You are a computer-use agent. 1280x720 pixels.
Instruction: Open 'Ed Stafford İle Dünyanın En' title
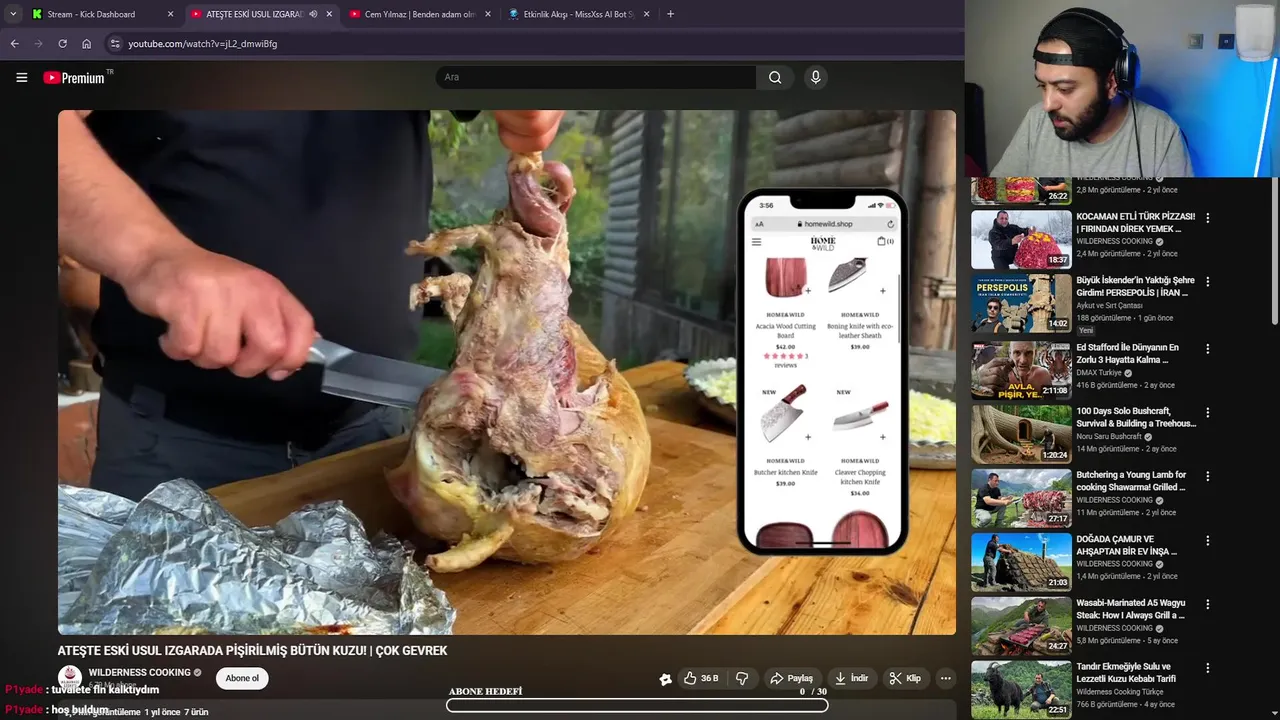pos(1128,353)
